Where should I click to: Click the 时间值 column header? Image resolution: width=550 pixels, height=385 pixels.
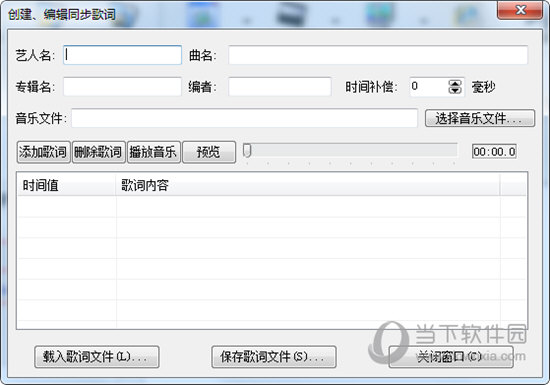(66, 185)
